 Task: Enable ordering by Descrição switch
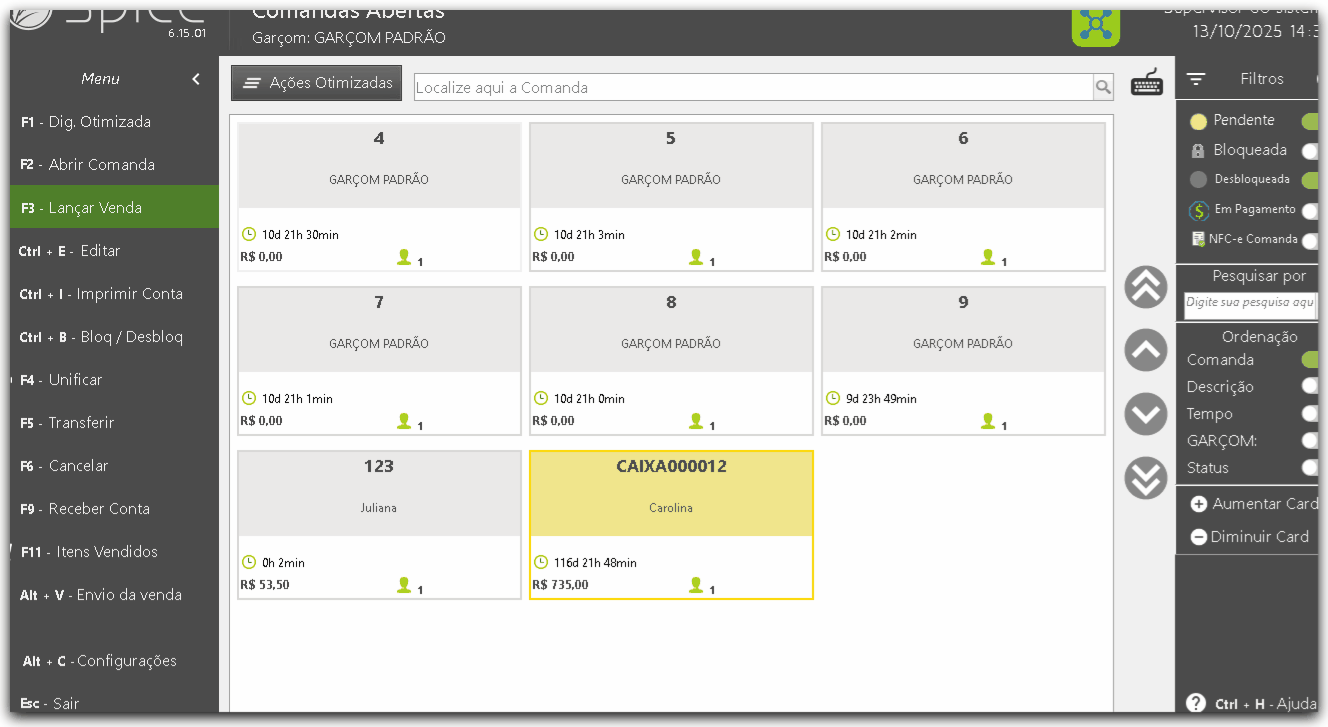tap(1309, 386)
